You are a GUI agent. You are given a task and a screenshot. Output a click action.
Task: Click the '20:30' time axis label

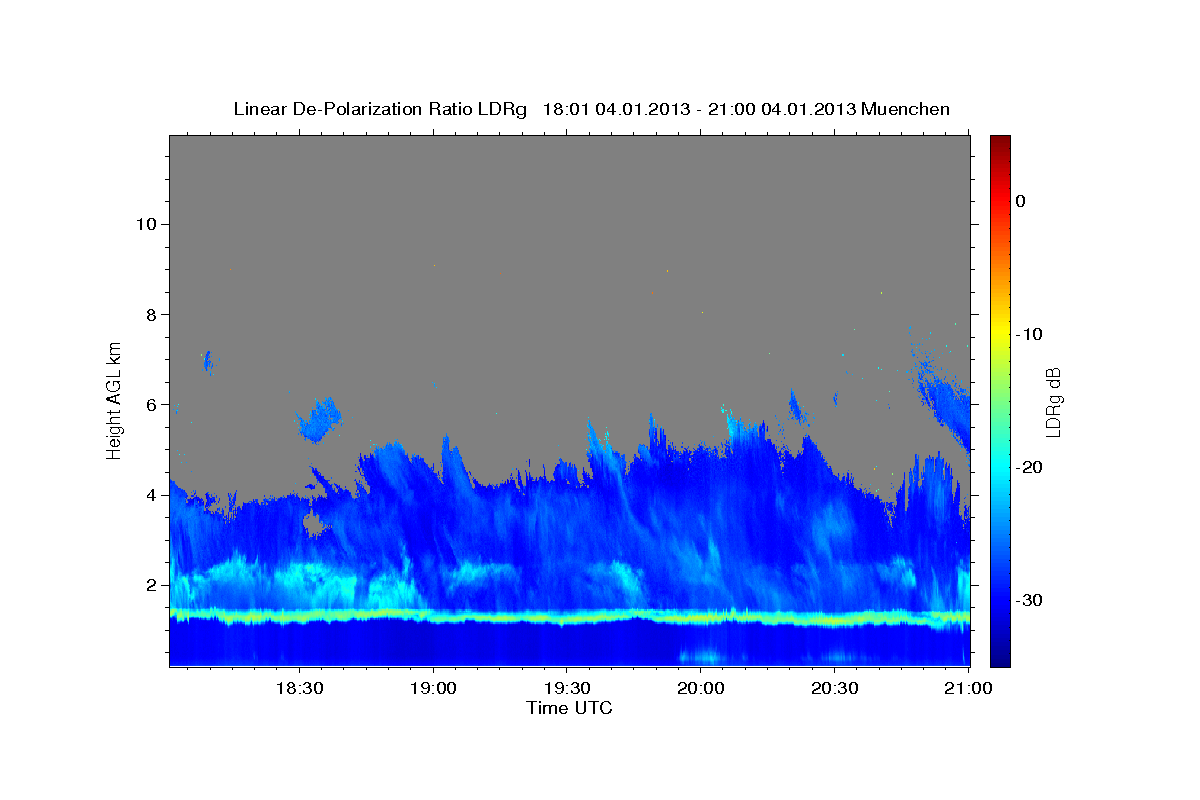(835, 688)
